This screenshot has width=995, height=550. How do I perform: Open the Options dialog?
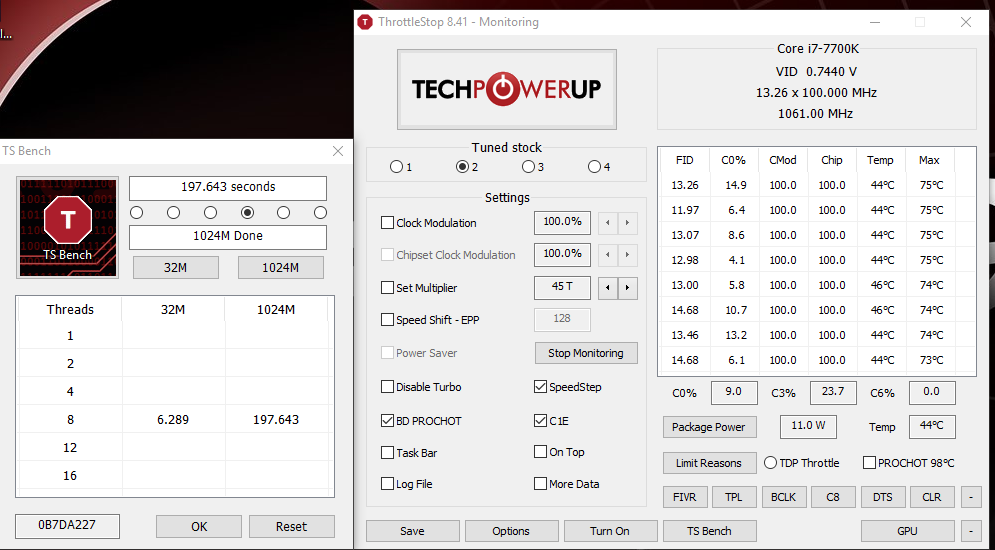coord(511,531)
